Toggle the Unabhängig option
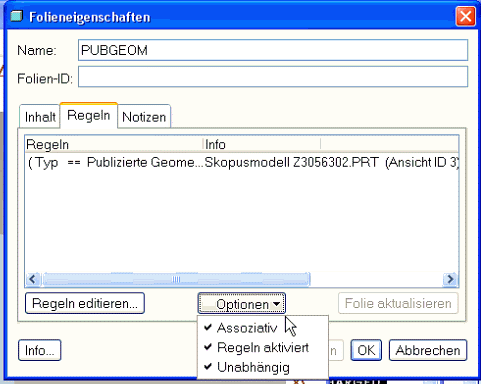The width and height of the screenshot is (481, 384). (x=253, y=367)
